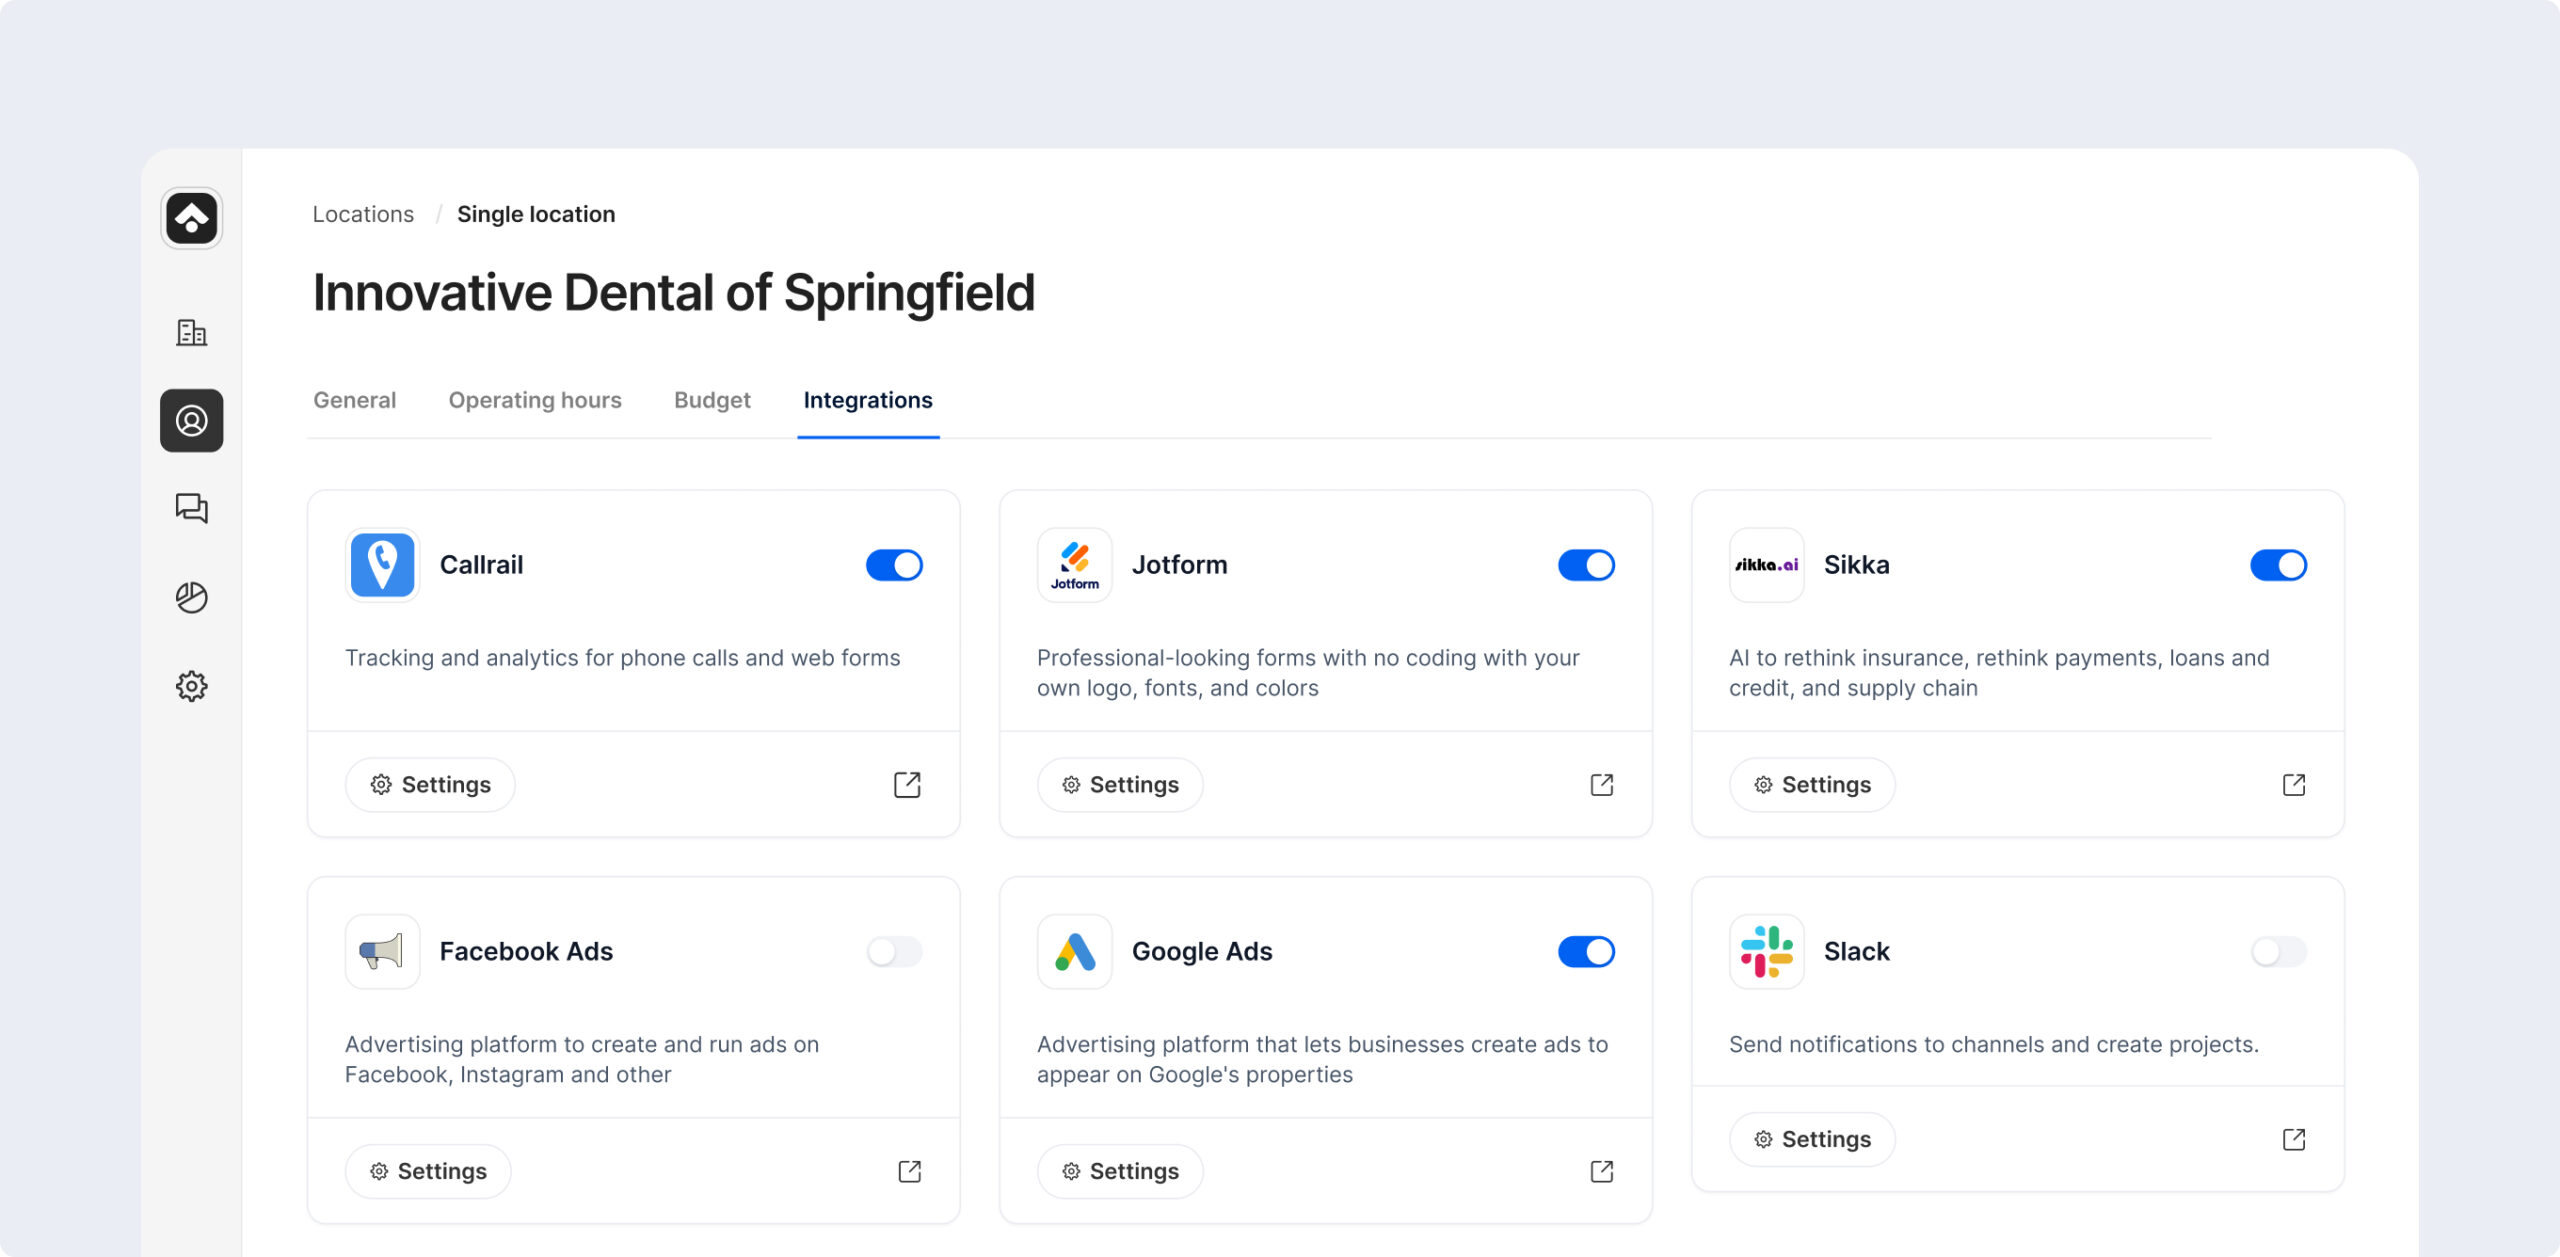Disable the Callrail integration toggle
Viewport: 2560px width, 1257px height.
(x=894, y=565)
